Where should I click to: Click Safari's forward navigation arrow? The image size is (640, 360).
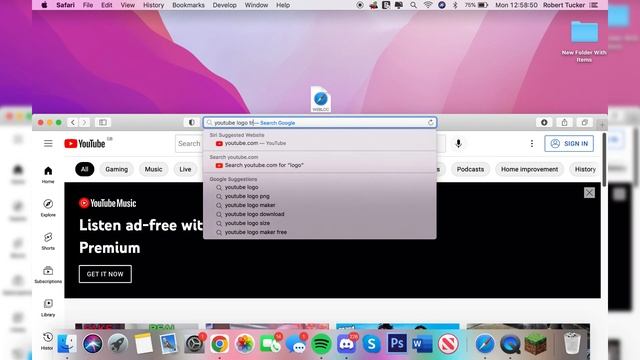pyautogui.click(x=84, y=122)
